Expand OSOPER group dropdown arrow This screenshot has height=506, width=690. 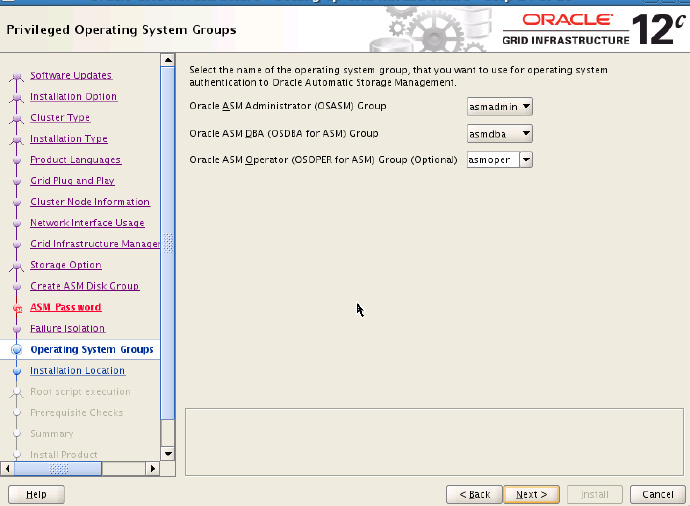click(x=526, y=160)
